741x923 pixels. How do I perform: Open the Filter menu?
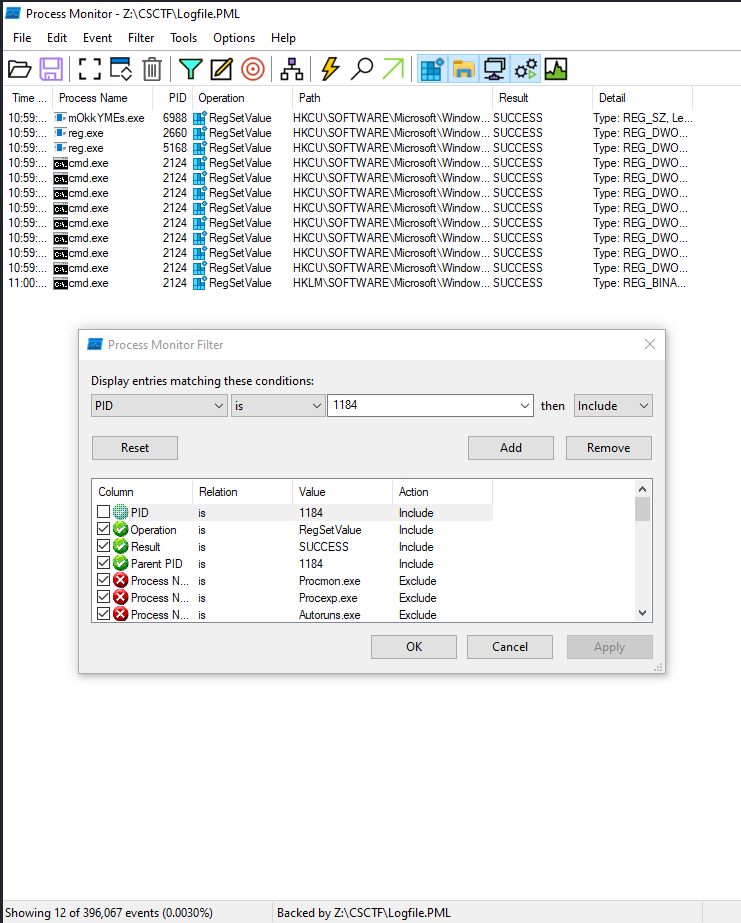(x=141, y=38)
